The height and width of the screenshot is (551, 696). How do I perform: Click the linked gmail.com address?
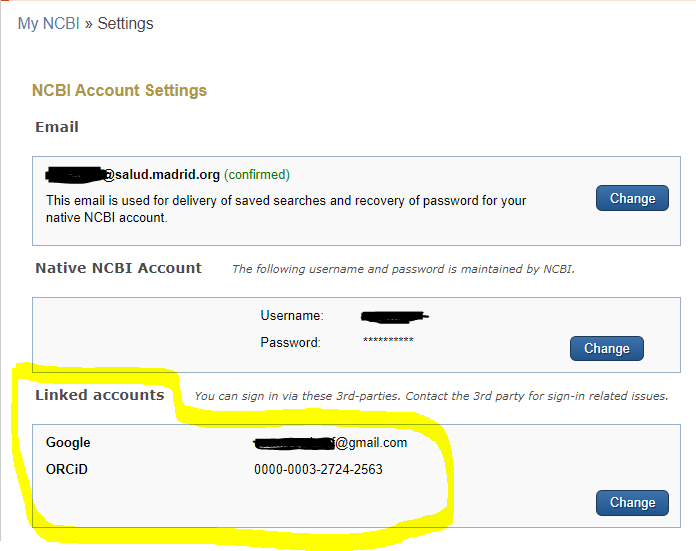click(x=331, y=443)
